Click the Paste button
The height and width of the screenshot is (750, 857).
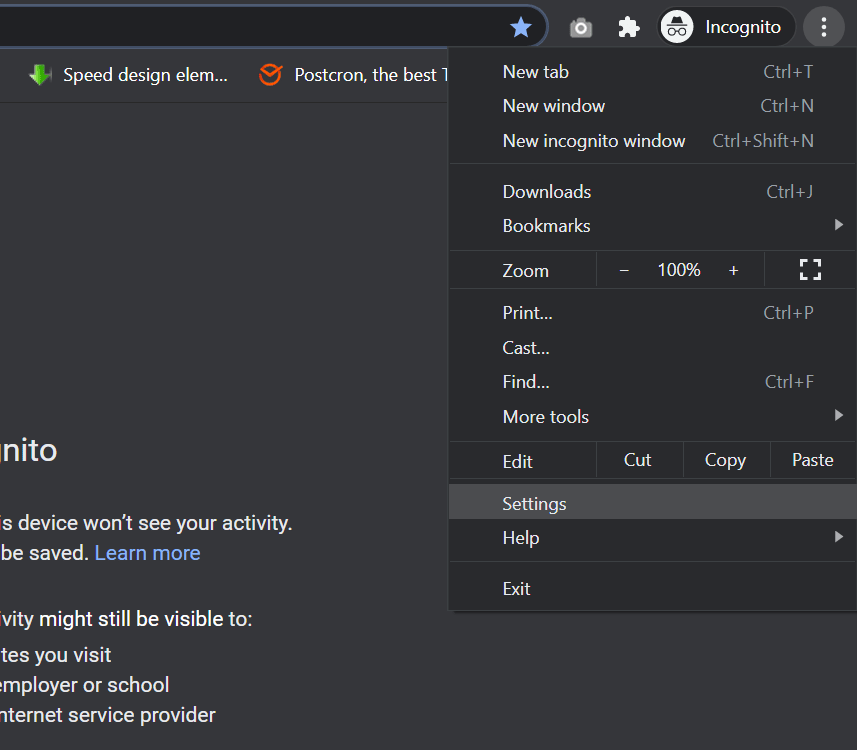(x=811, y=460)
